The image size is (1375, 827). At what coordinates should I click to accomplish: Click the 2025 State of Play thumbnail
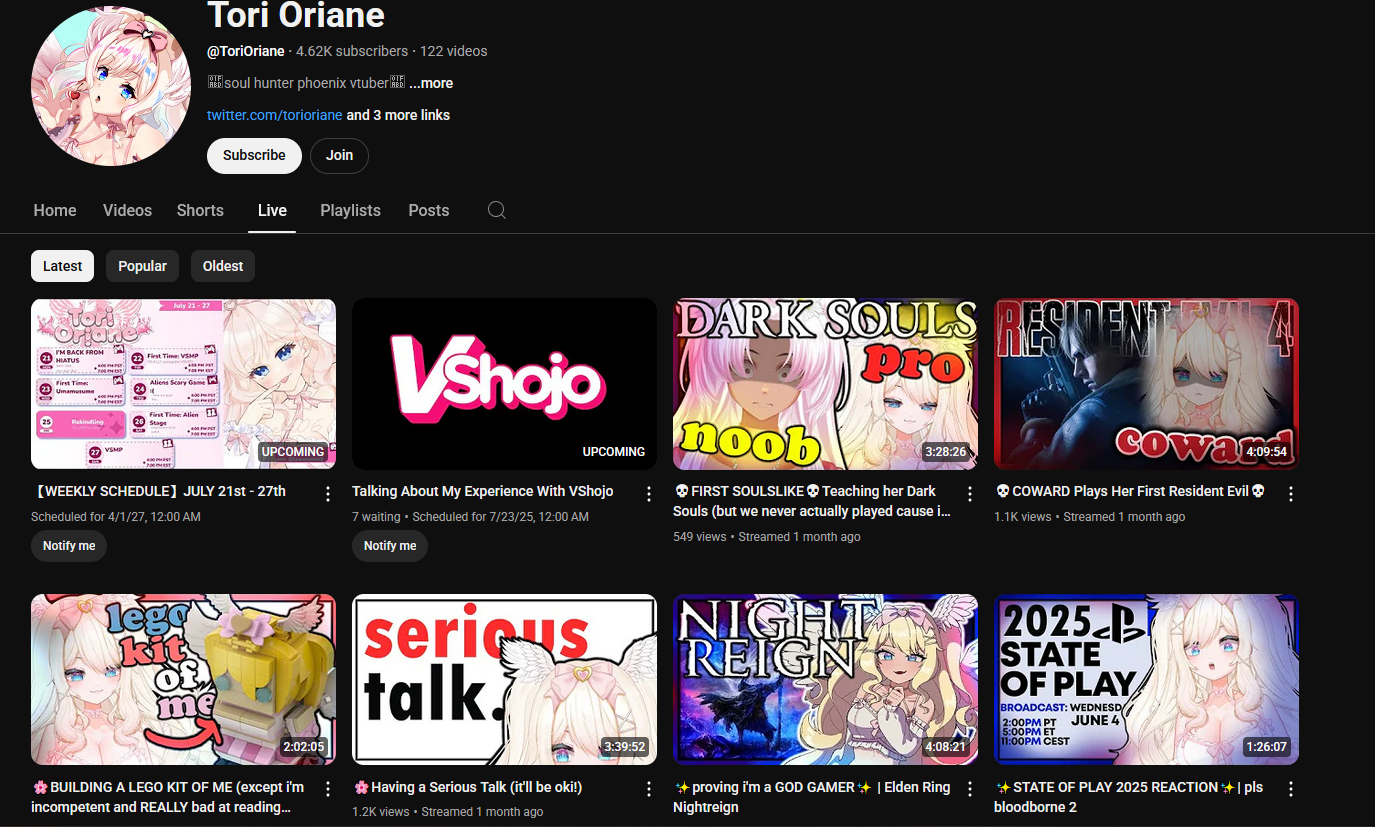pyautogui.click(x=1146, y=680)
